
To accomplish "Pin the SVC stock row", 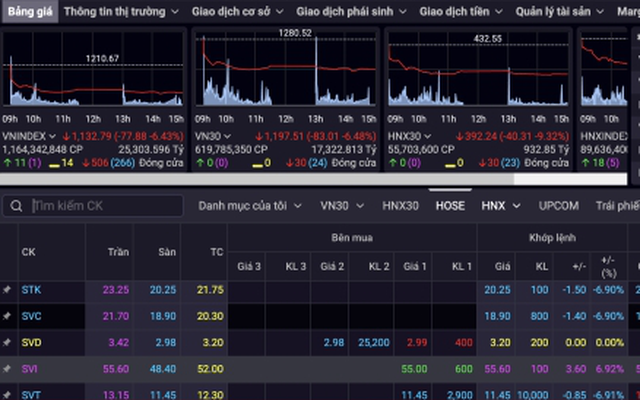I will point(6,316).
